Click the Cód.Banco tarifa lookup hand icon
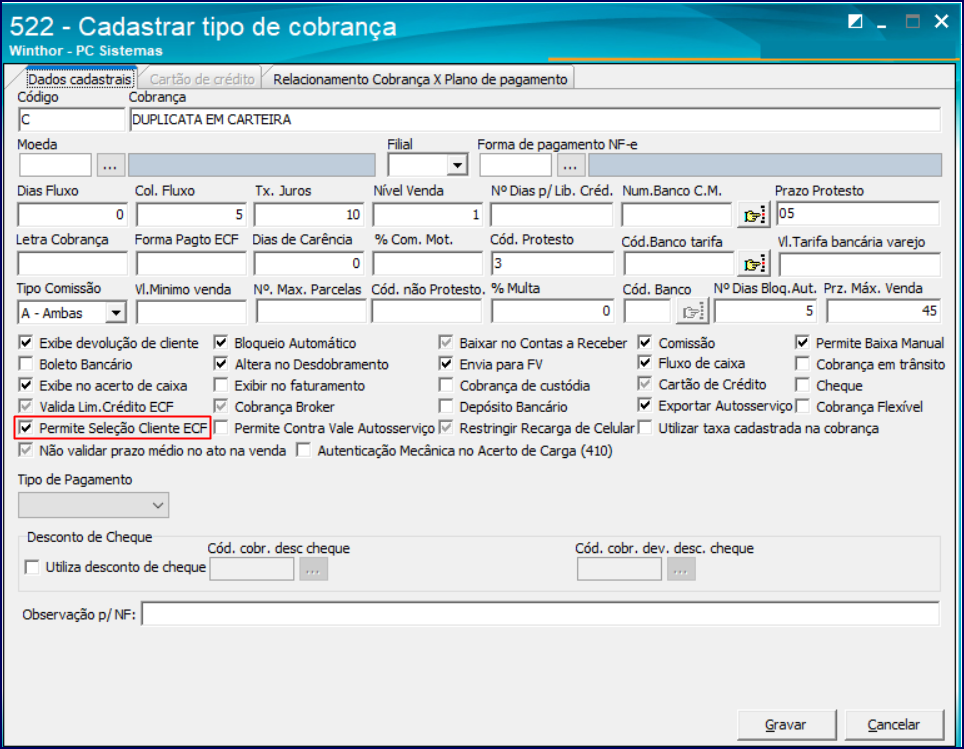 pyautogui.click(x=754, y=264)
